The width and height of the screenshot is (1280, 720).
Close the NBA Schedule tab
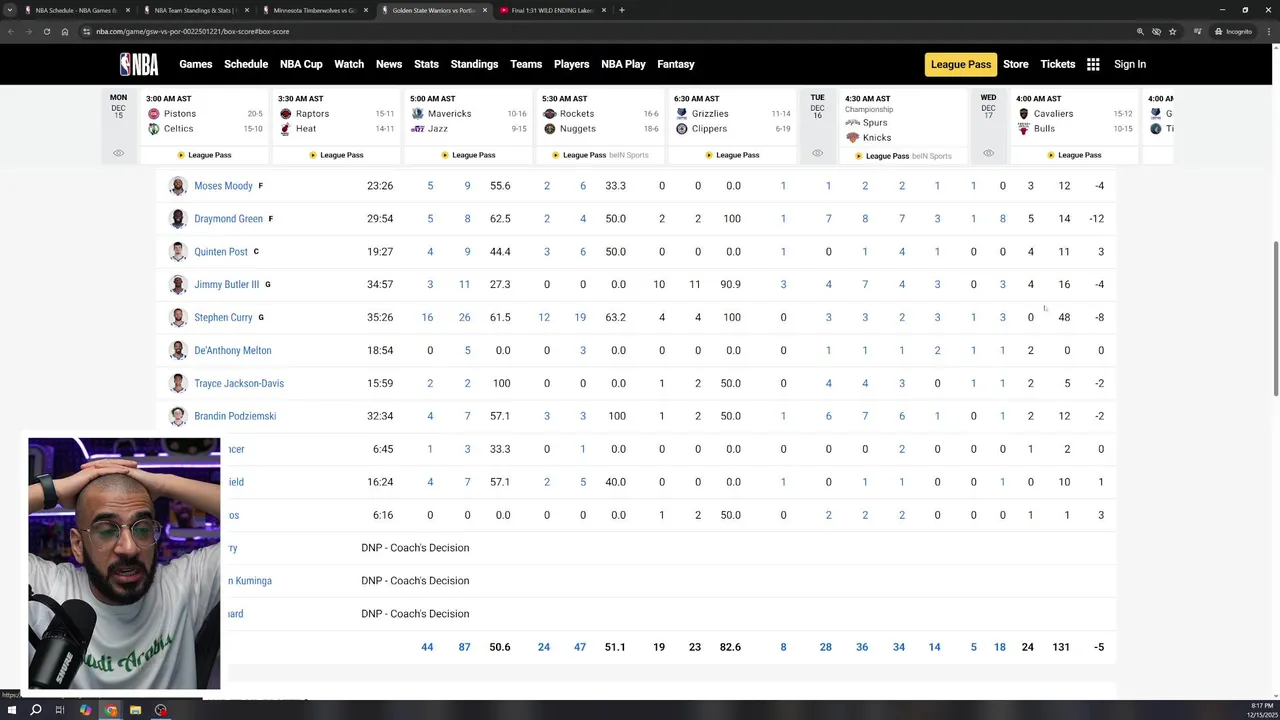(x=128, y=10)
